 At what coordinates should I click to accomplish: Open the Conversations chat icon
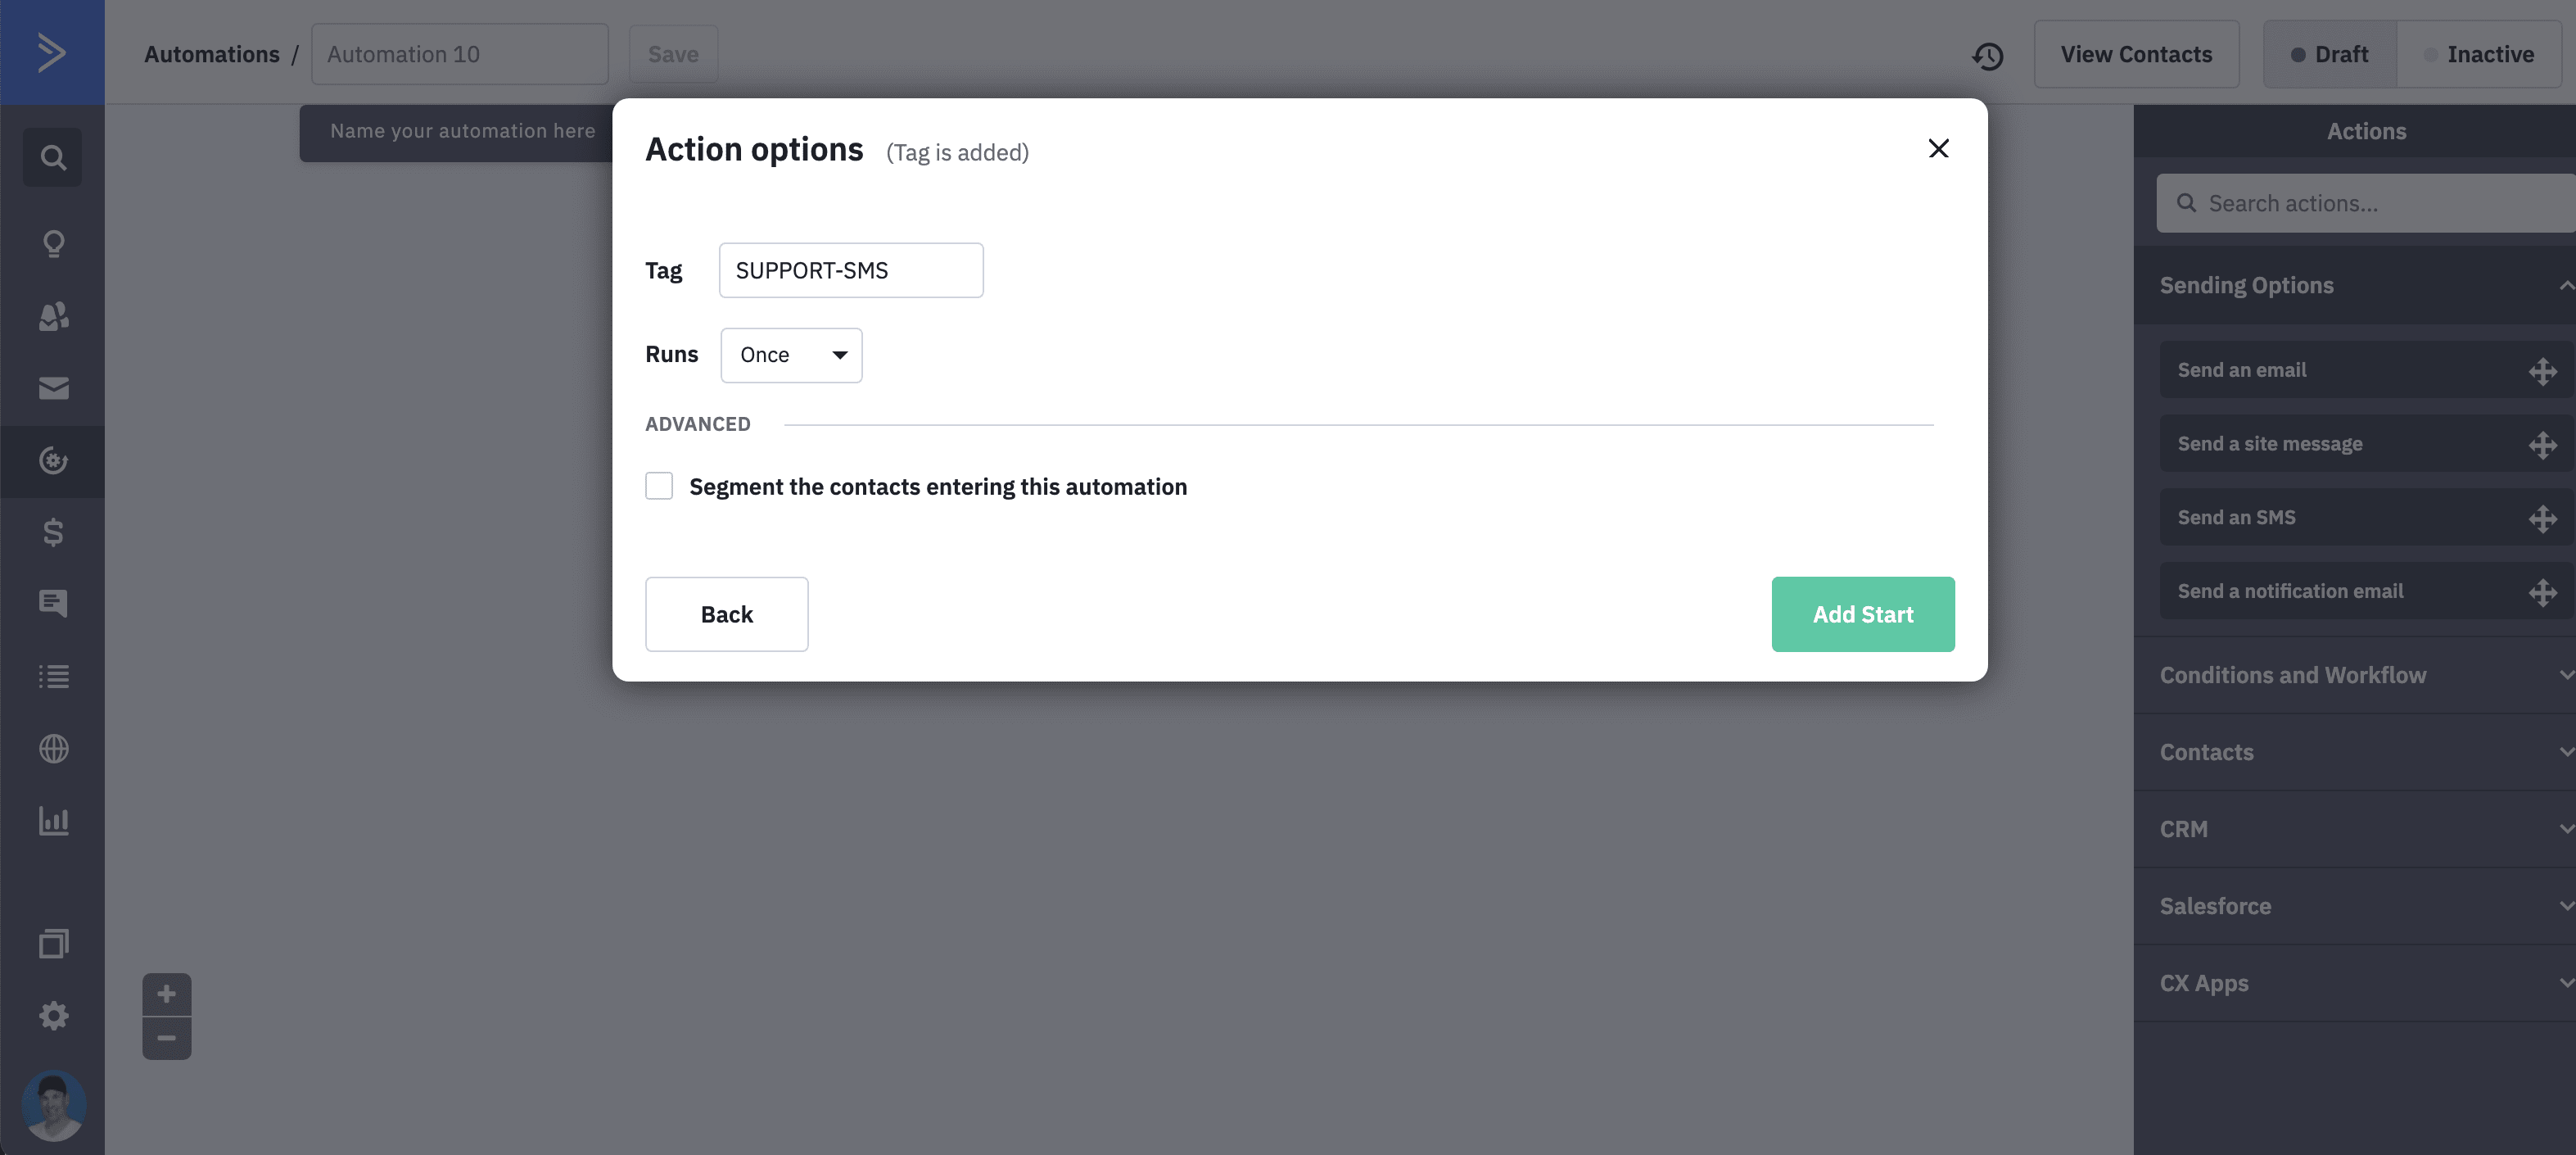[x=52, y=603]
